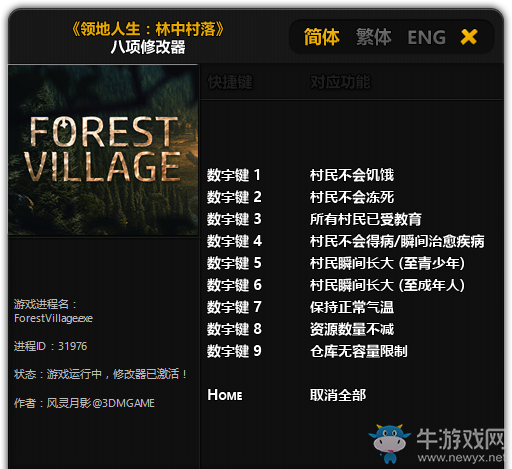The width and height of the screenshot is (512, 469).
Task: Click hotkey label 数字键 3
Action: point(234,219)
